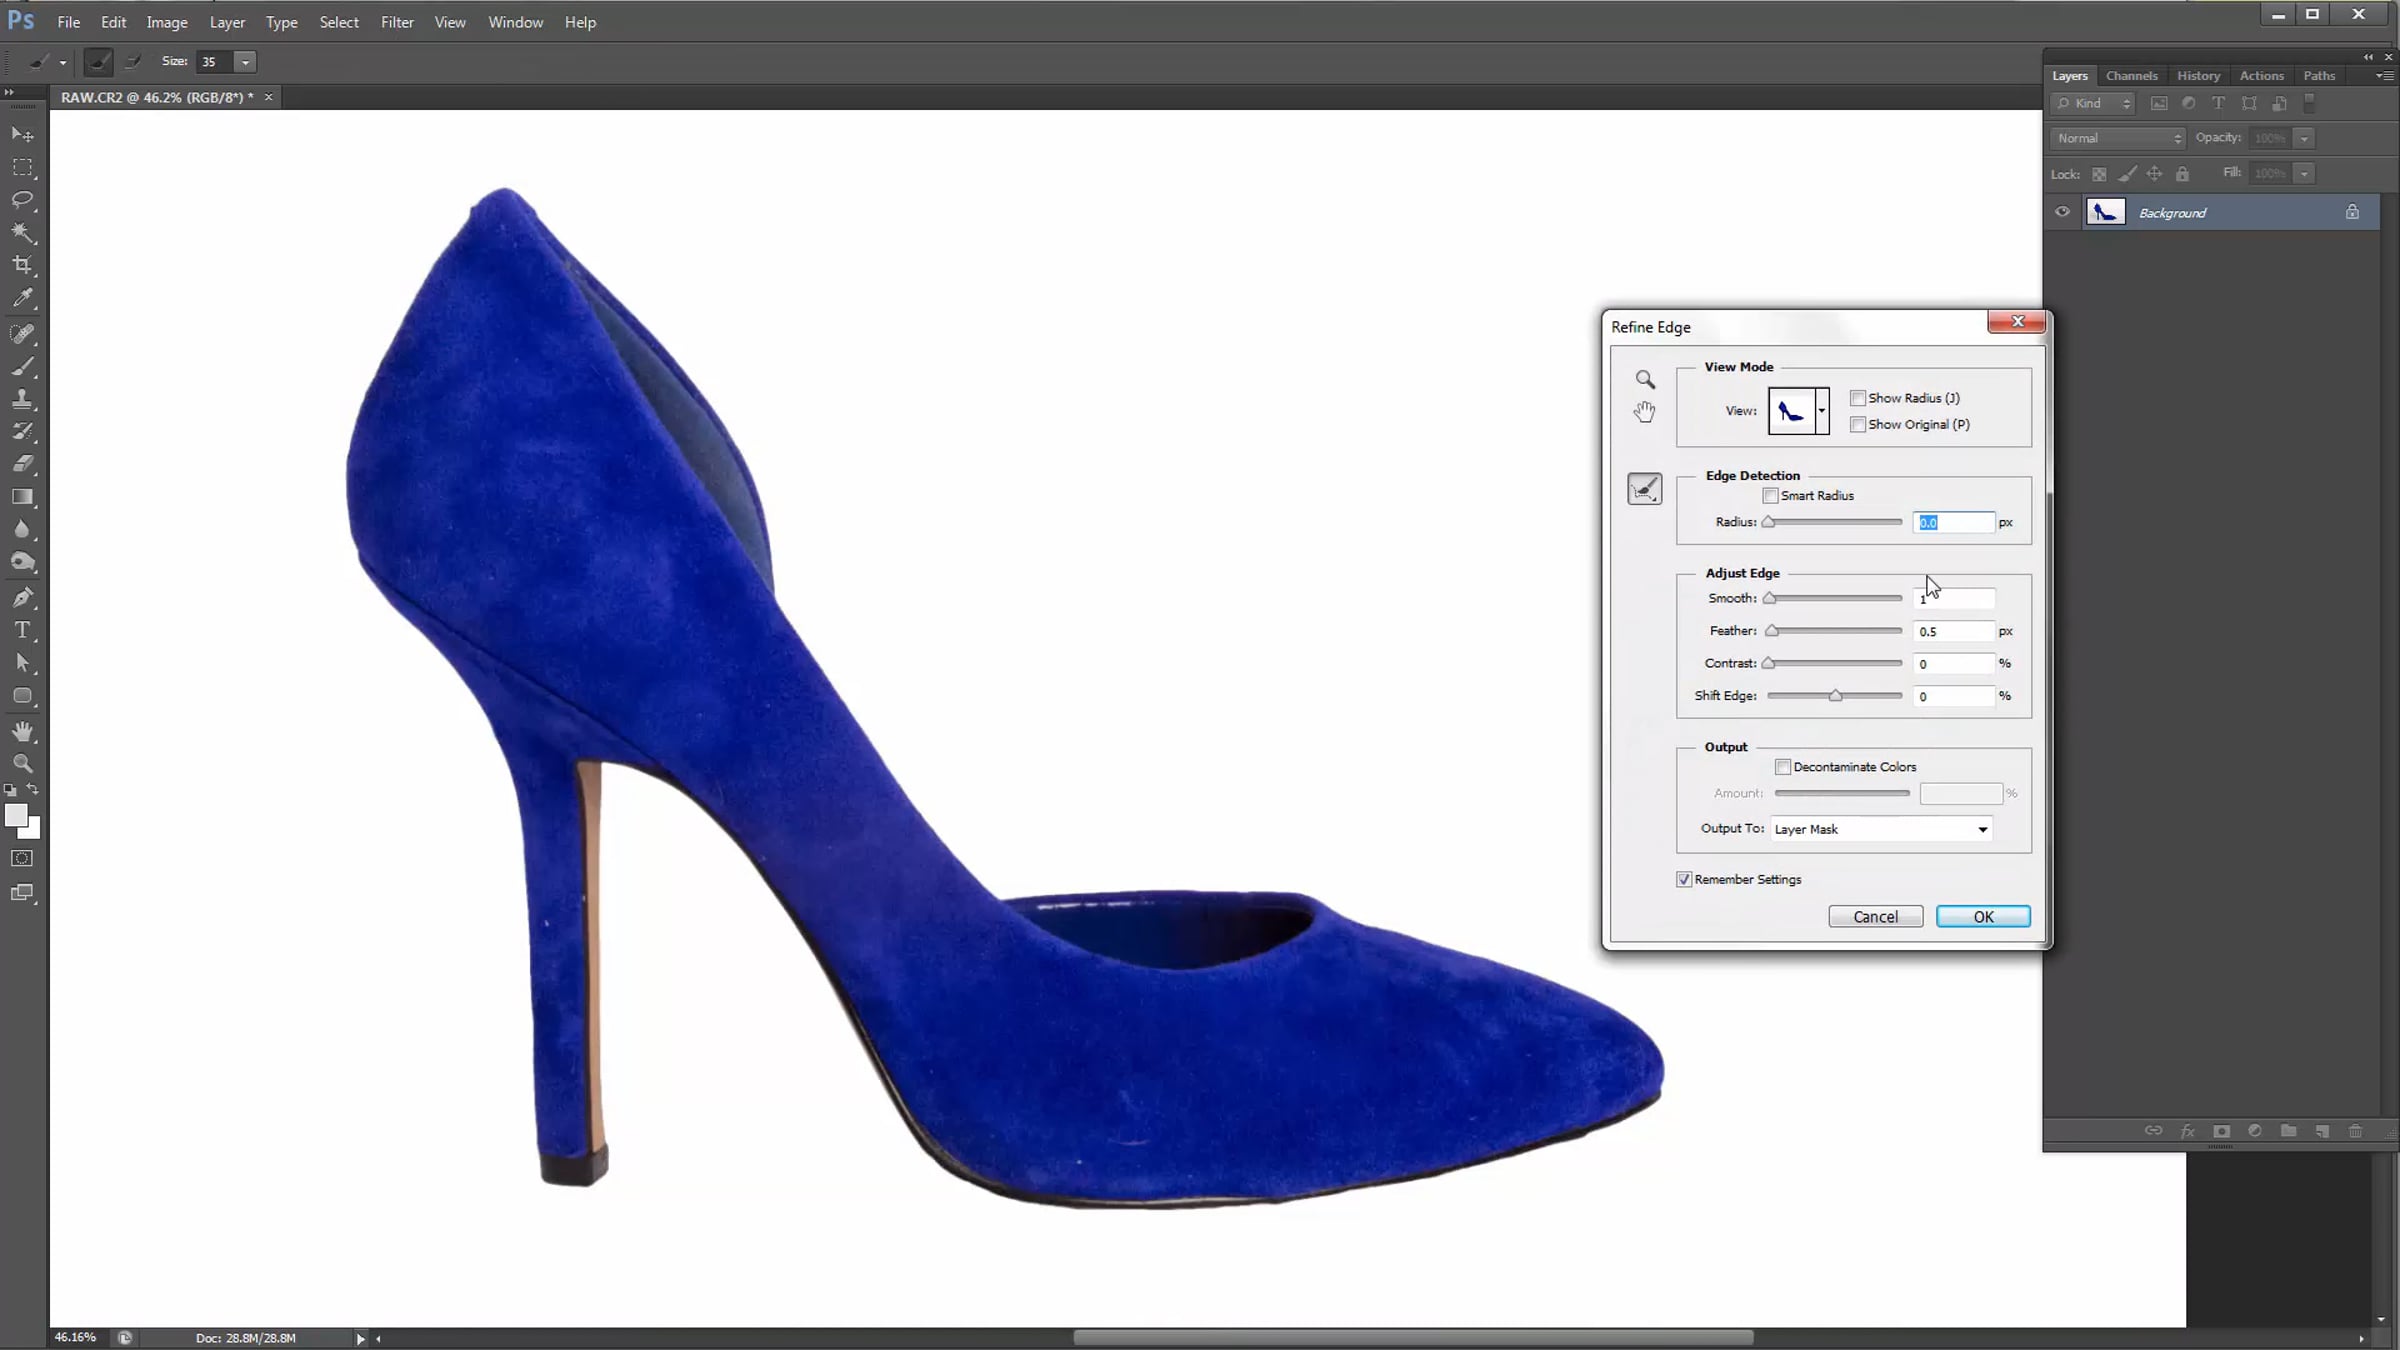This screenshot has height=1350, width=2400.
Task: Pick the Zoom tool in Refine Edge dialog
Action: point(1645,379)
